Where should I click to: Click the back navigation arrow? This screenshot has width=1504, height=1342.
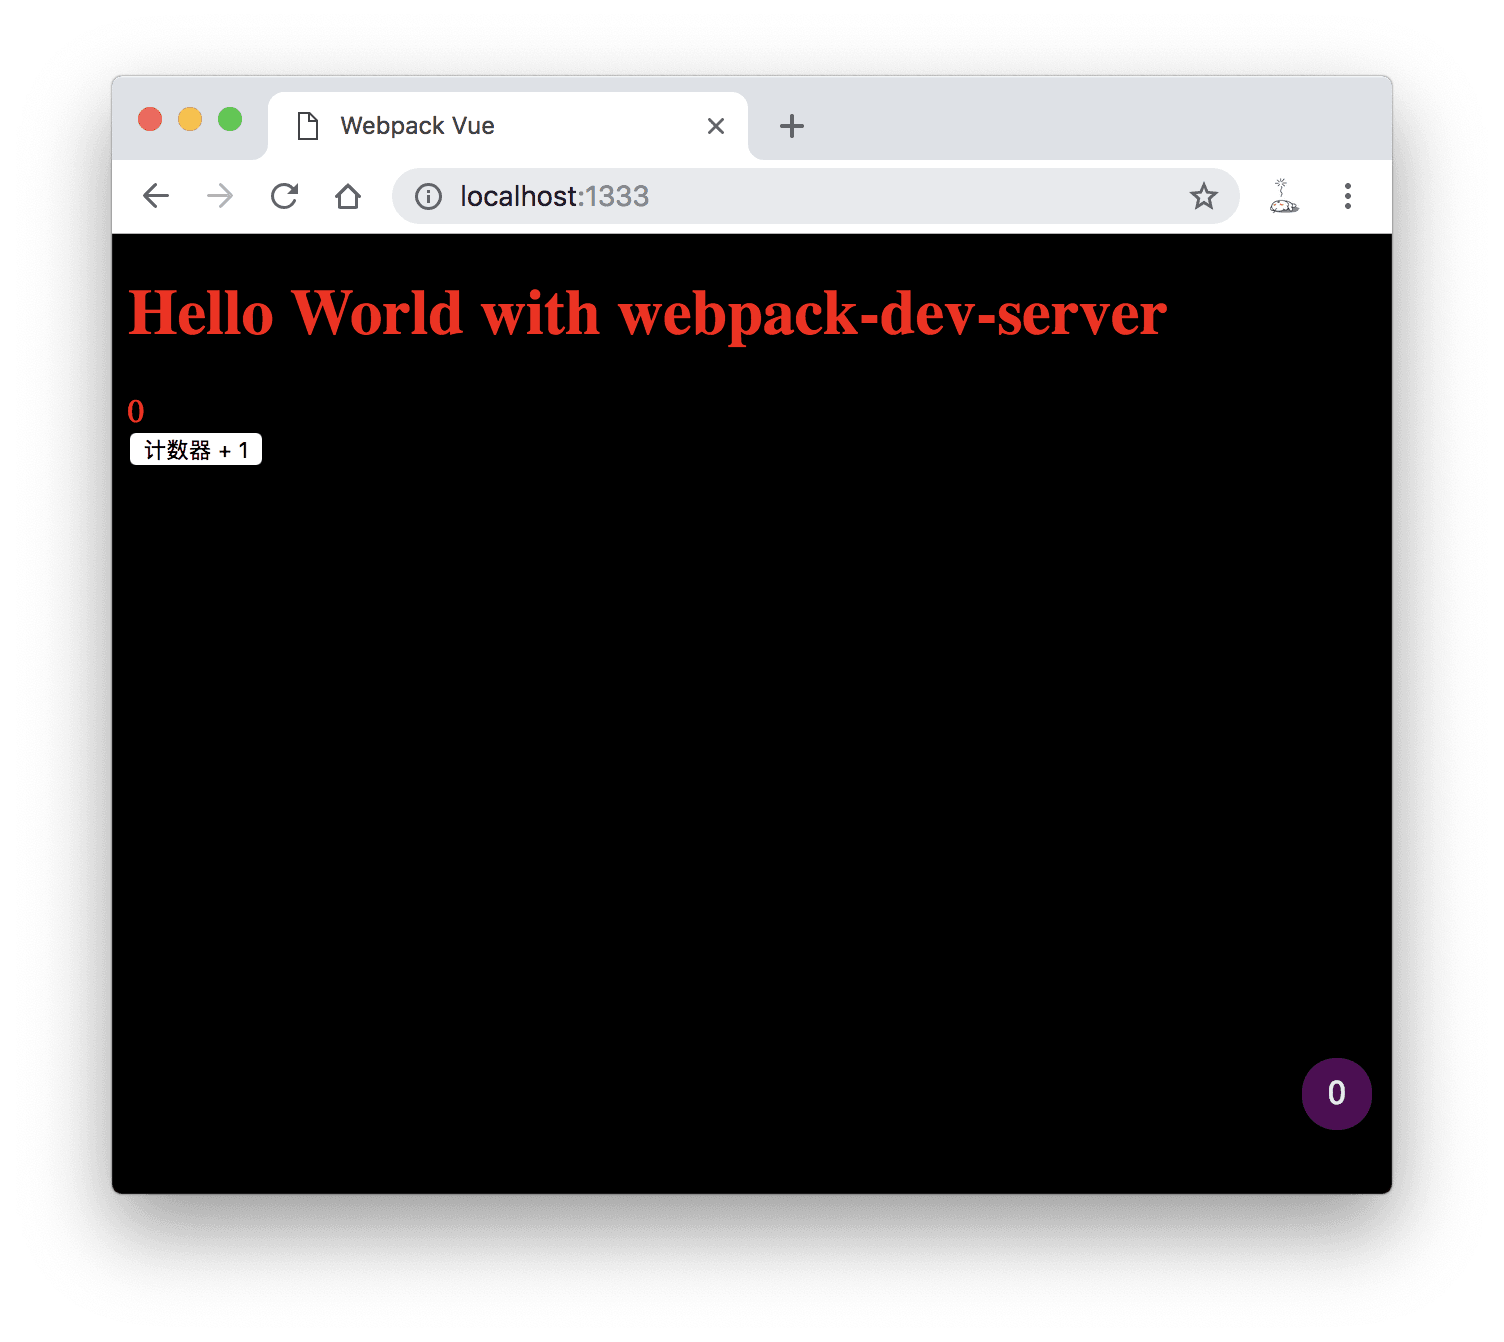coord(156,196)
